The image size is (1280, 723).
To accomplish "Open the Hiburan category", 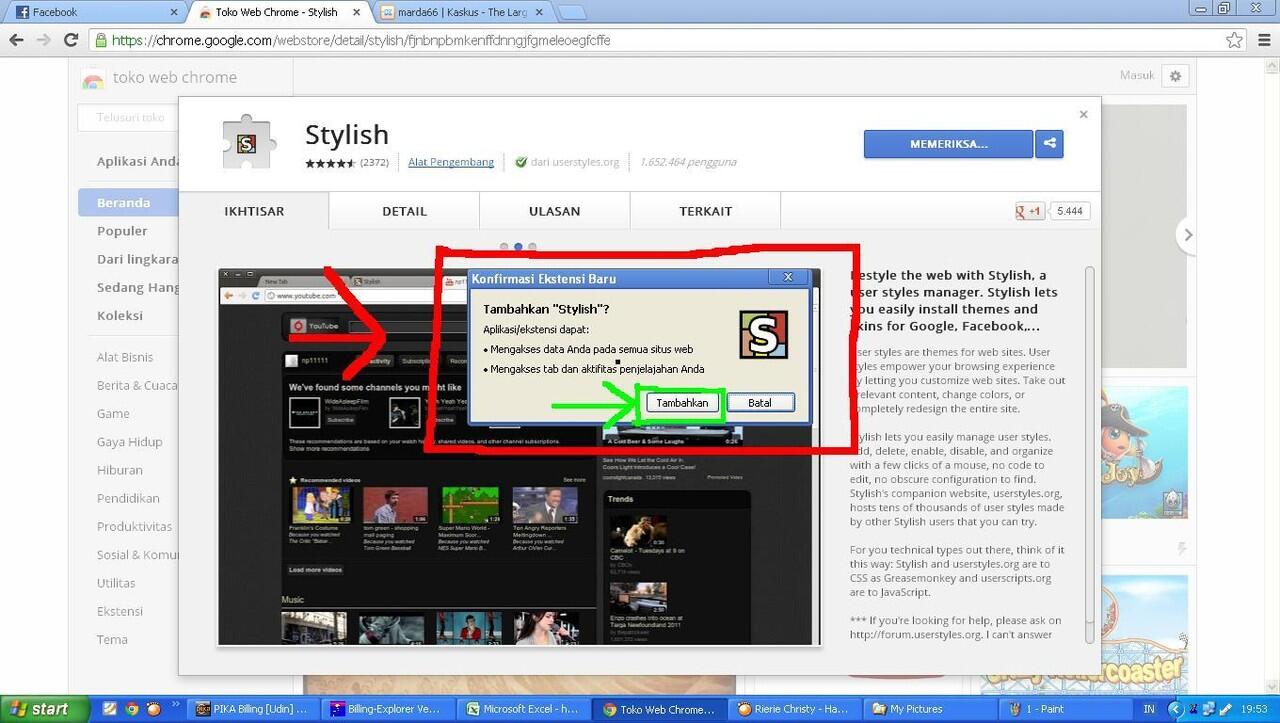I will click(x=120, y=469).
